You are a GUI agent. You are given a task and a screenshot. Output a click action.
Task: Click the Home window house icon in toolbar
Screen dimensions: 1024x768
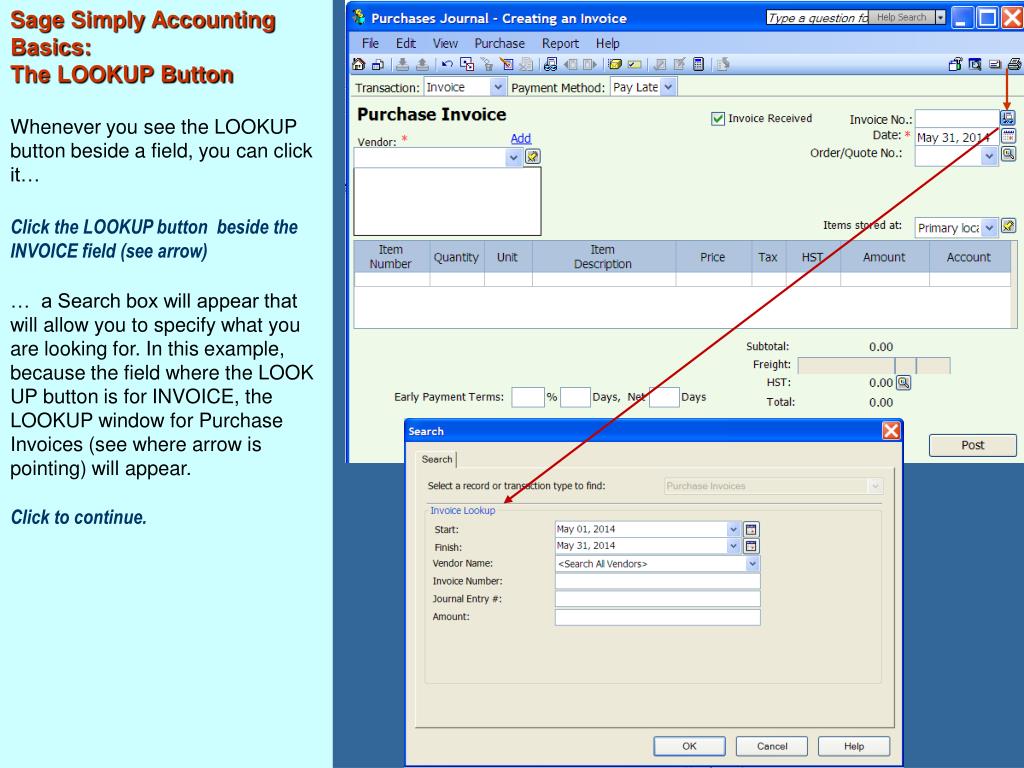point(359,64)
